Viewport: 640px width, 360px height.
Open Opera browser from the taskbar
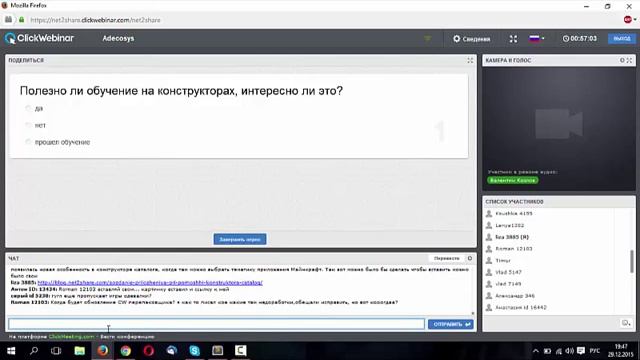tap(149, 351)
